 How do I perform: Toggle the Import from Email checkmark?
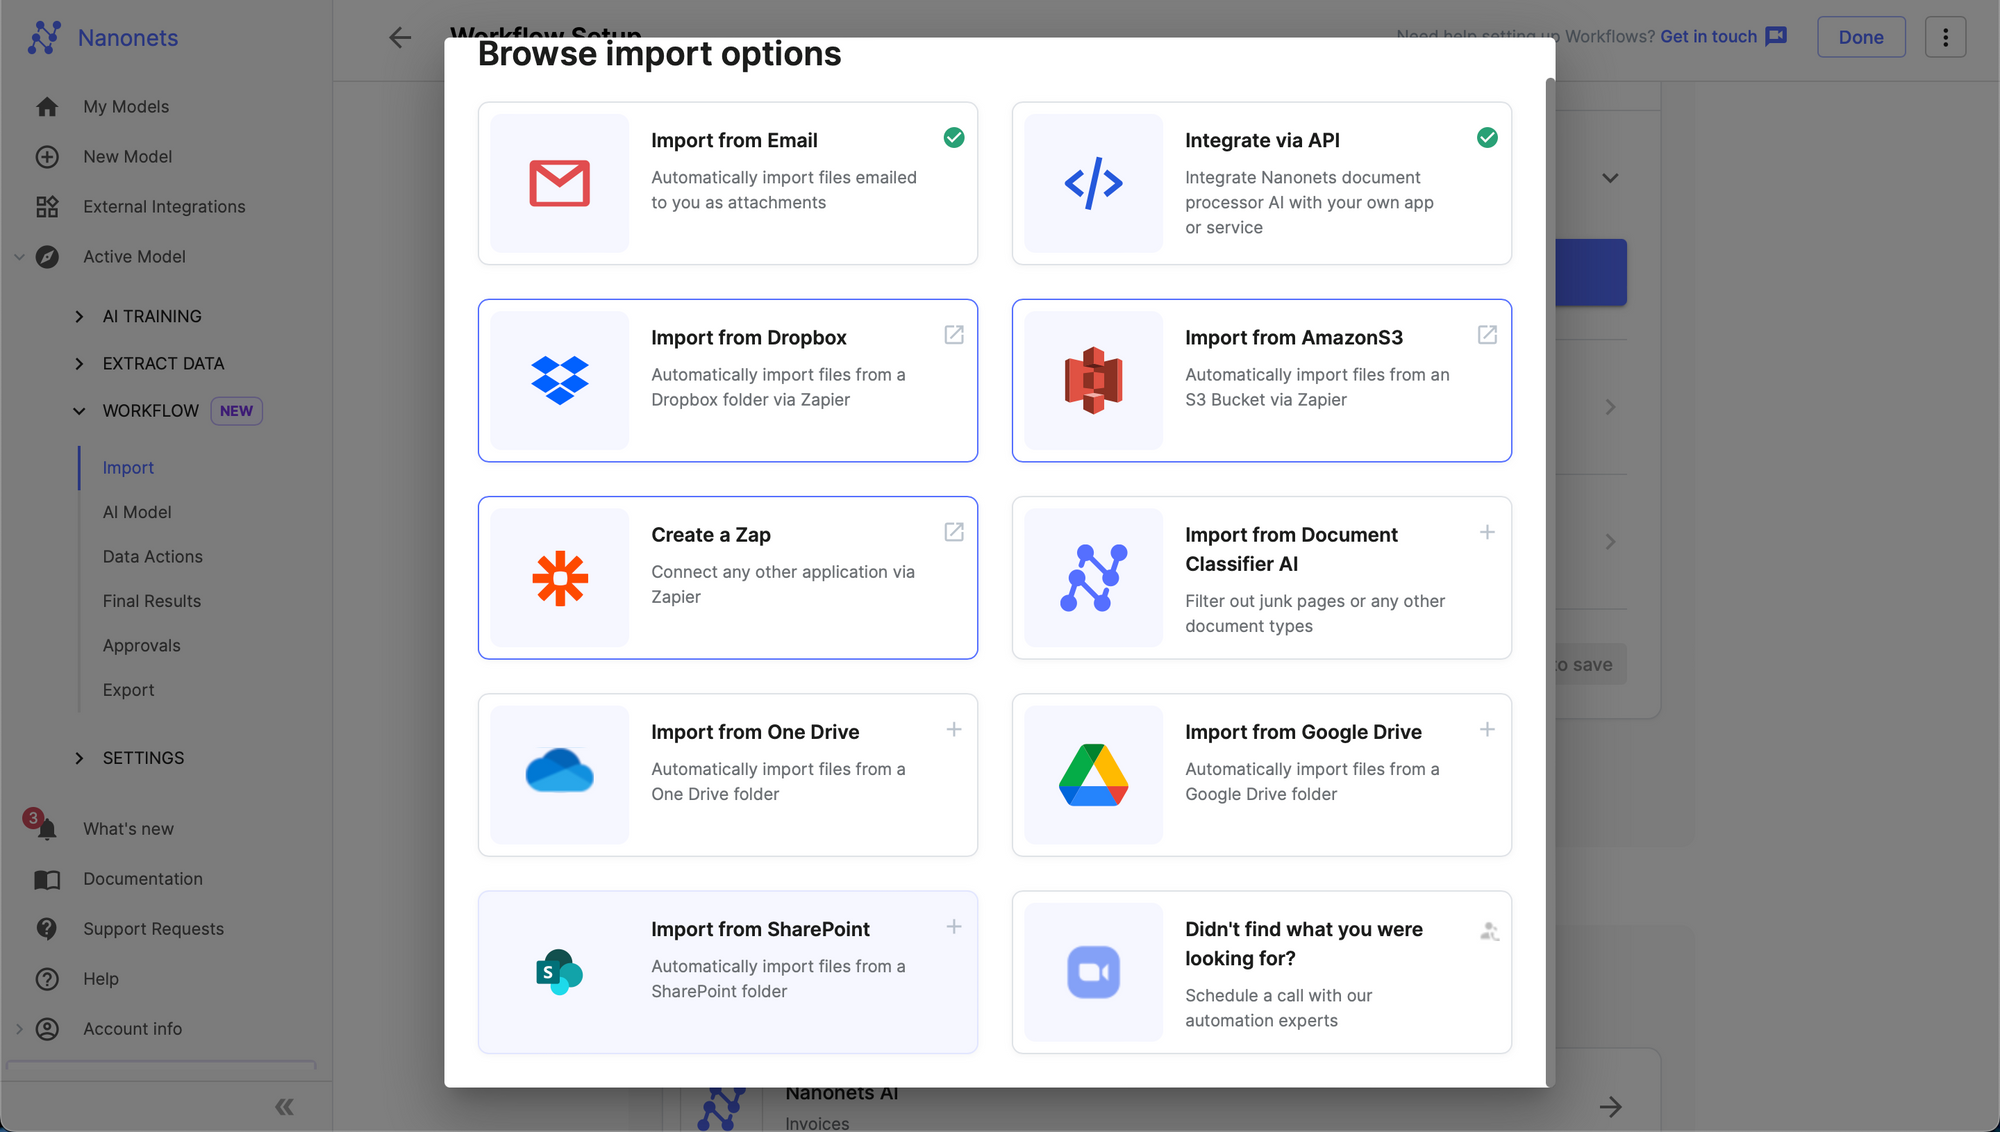[x=954, y=138]
